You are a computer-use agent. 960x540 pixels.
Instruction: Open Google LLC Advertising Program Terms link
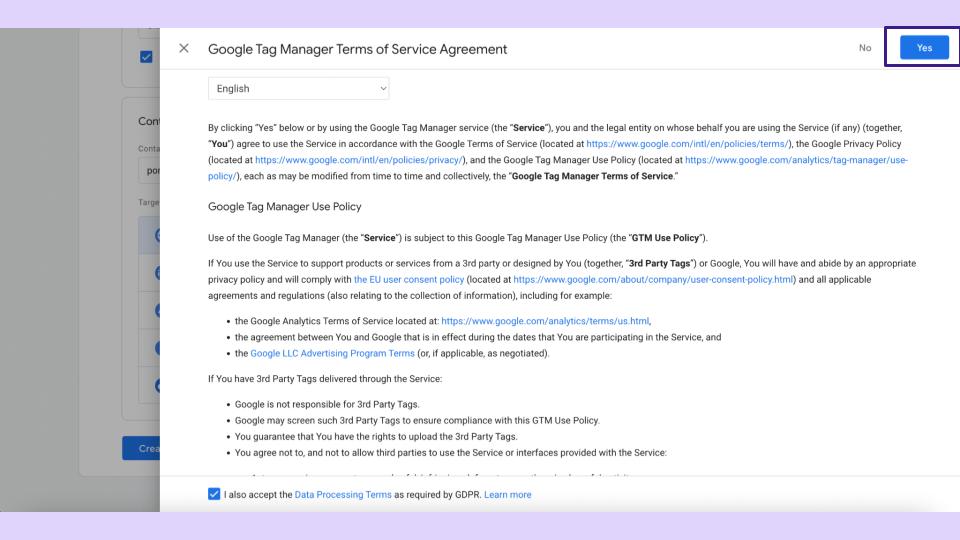pyautogui.click(x=332, y=353)
